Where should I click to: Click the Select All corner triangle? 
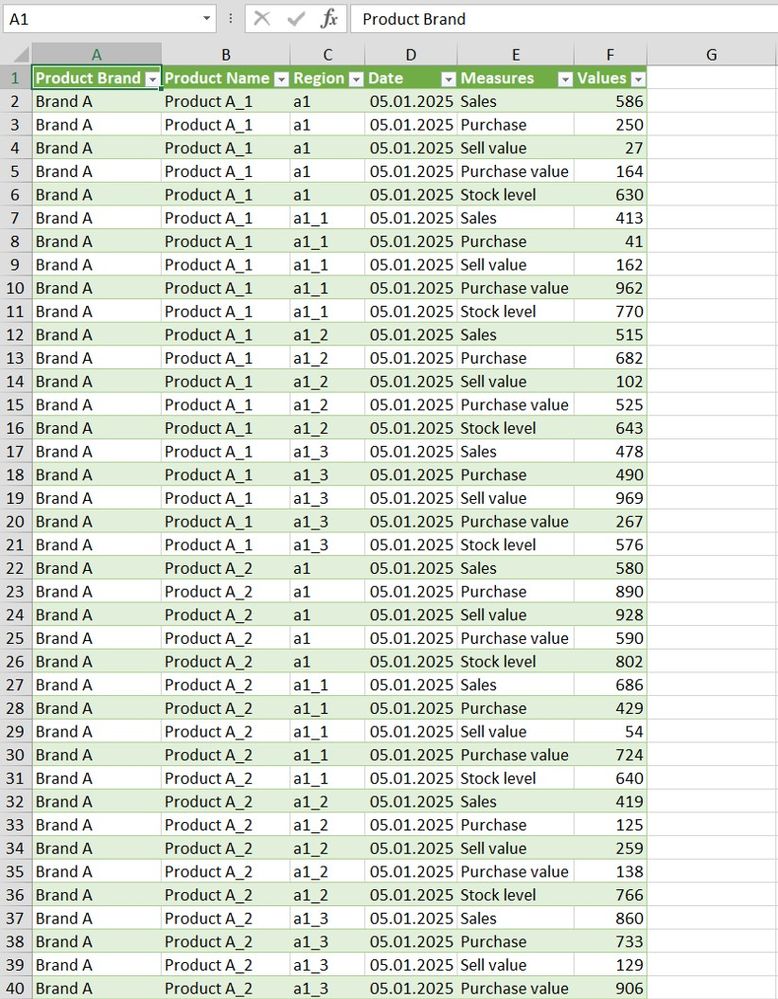17,55
